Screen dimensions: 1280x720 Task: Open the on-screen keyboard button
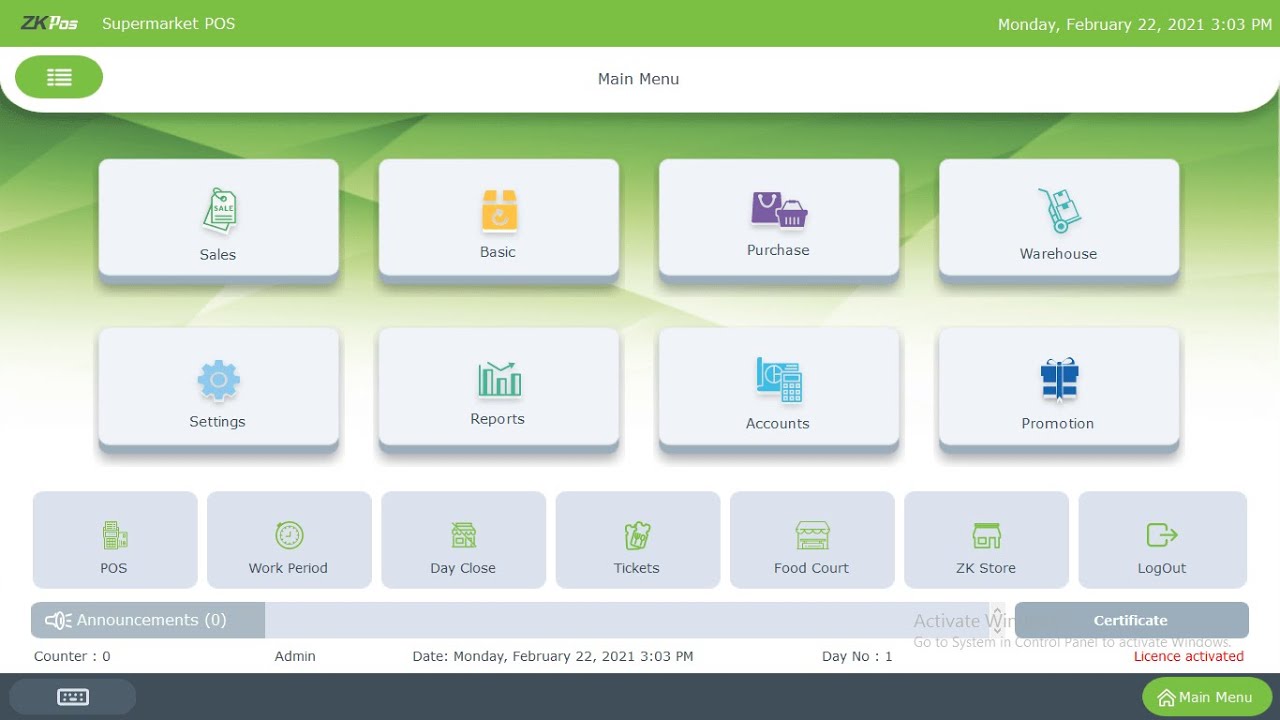[x=73, y=697]
